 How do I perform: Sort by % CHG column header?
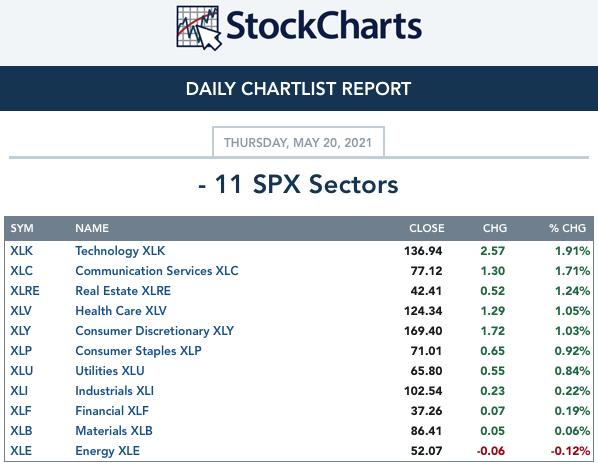[x=567, y=228]
